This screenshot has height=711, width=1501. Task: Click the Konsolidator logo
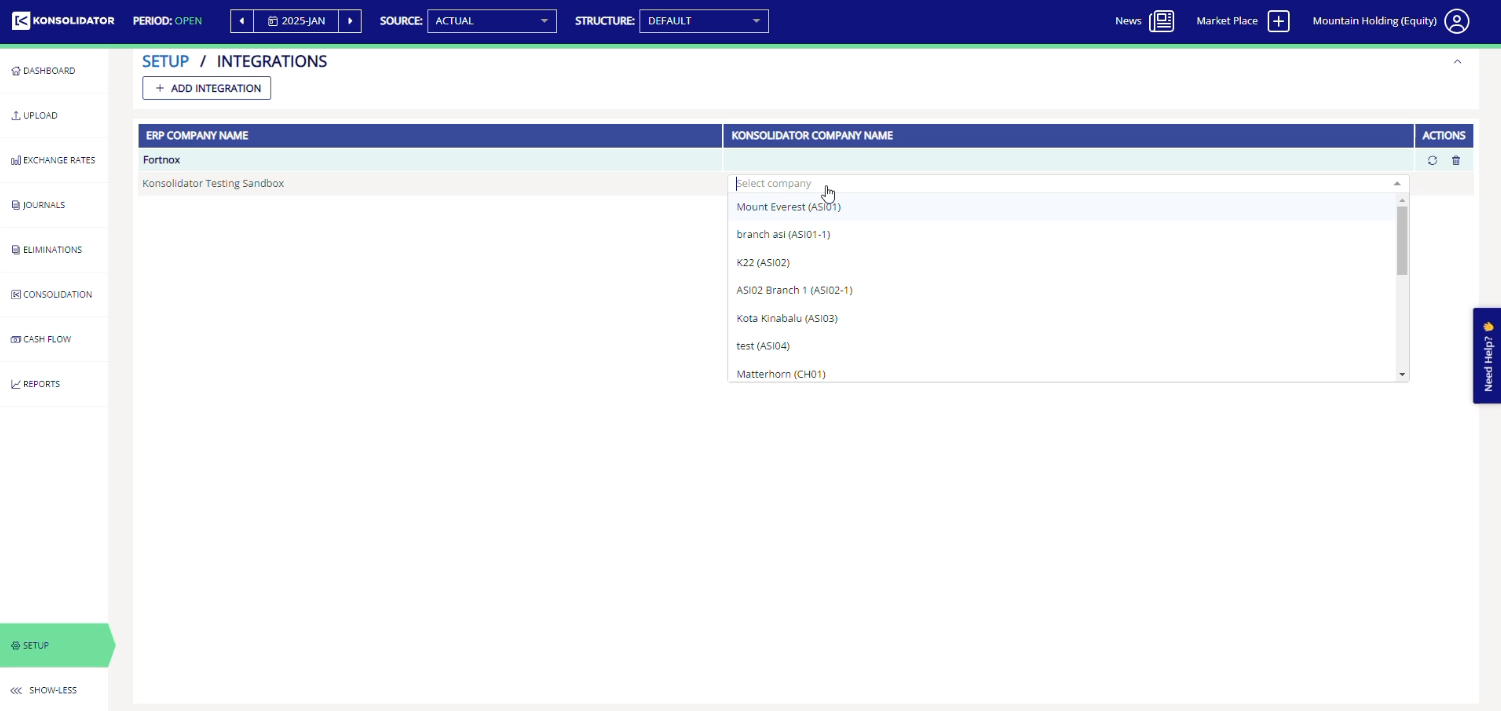coord(64,21)
